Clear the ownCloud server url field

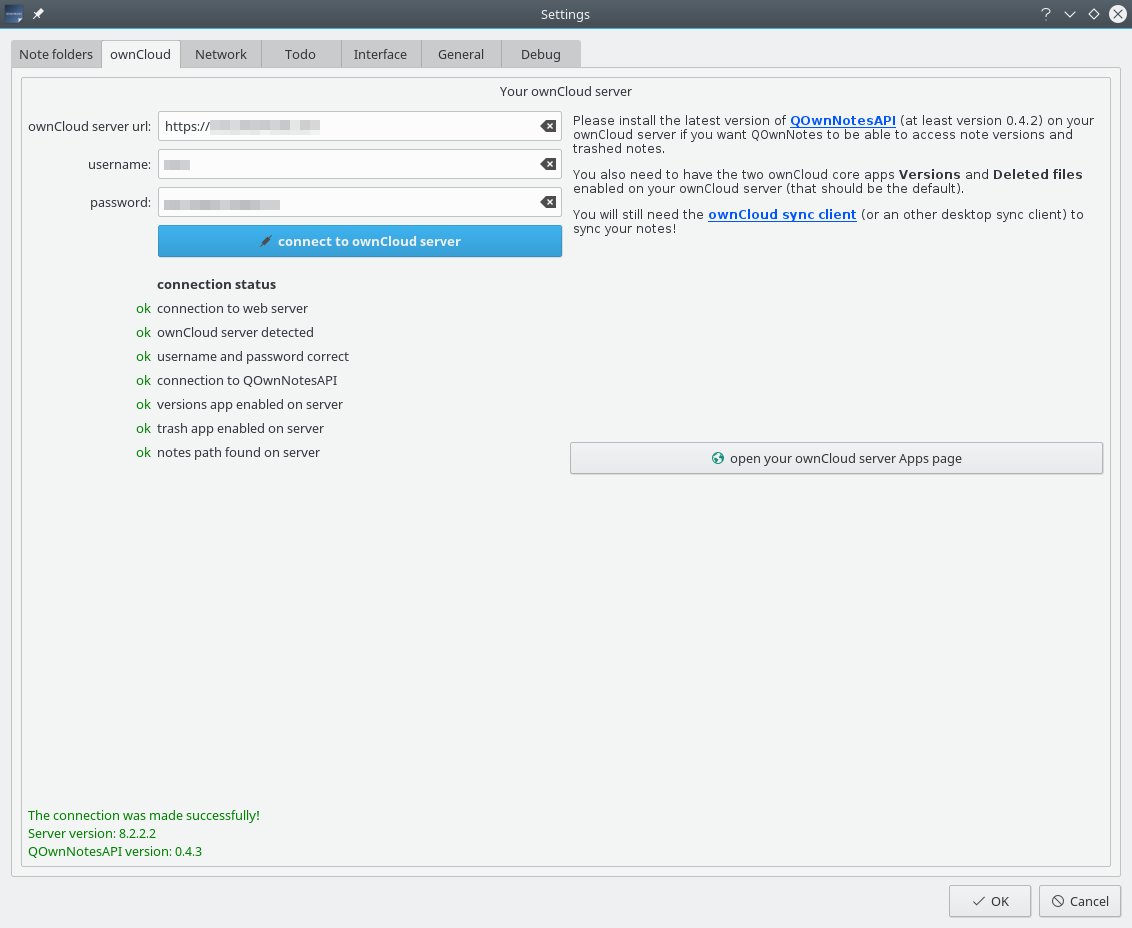(x=548, y=126)
